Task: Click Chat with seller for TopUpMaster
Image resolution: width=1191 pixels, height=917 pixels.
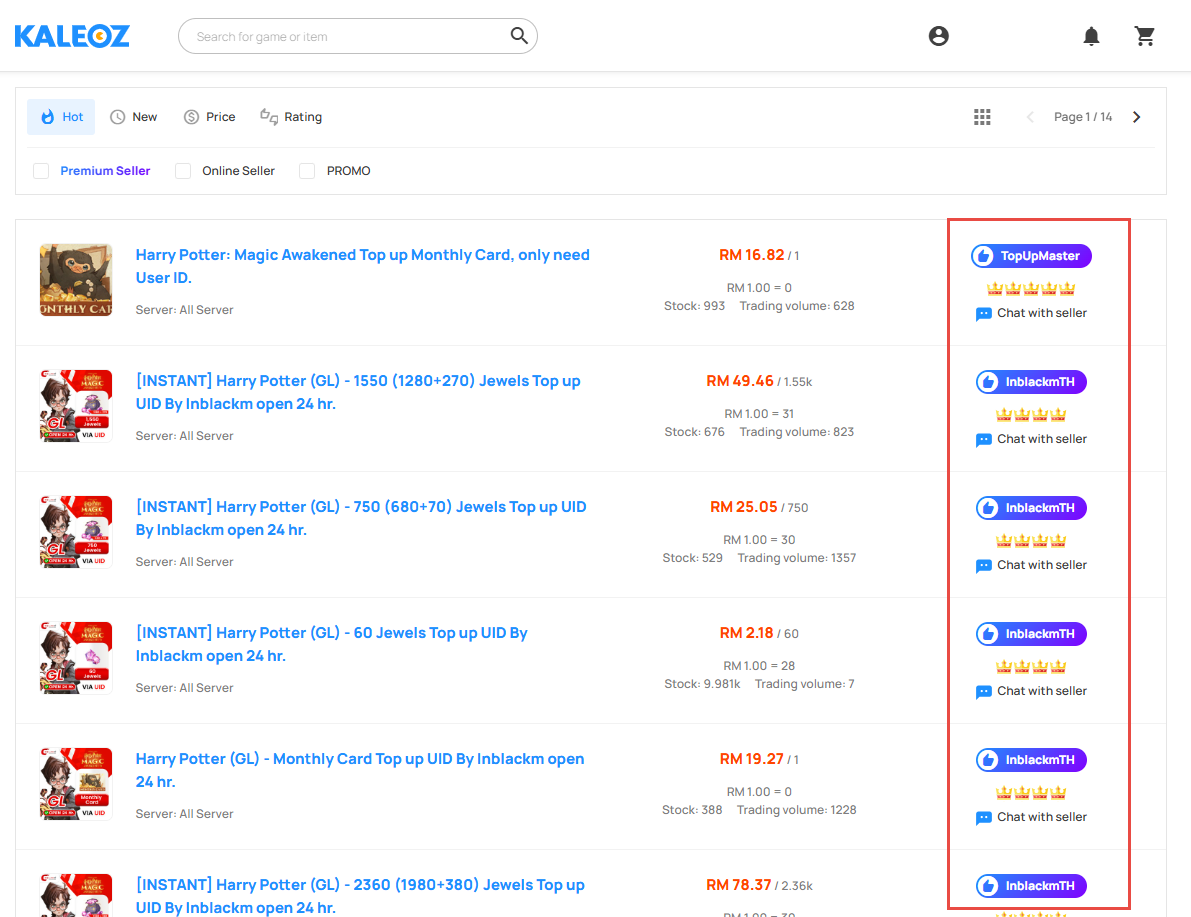Action: 1041,313
